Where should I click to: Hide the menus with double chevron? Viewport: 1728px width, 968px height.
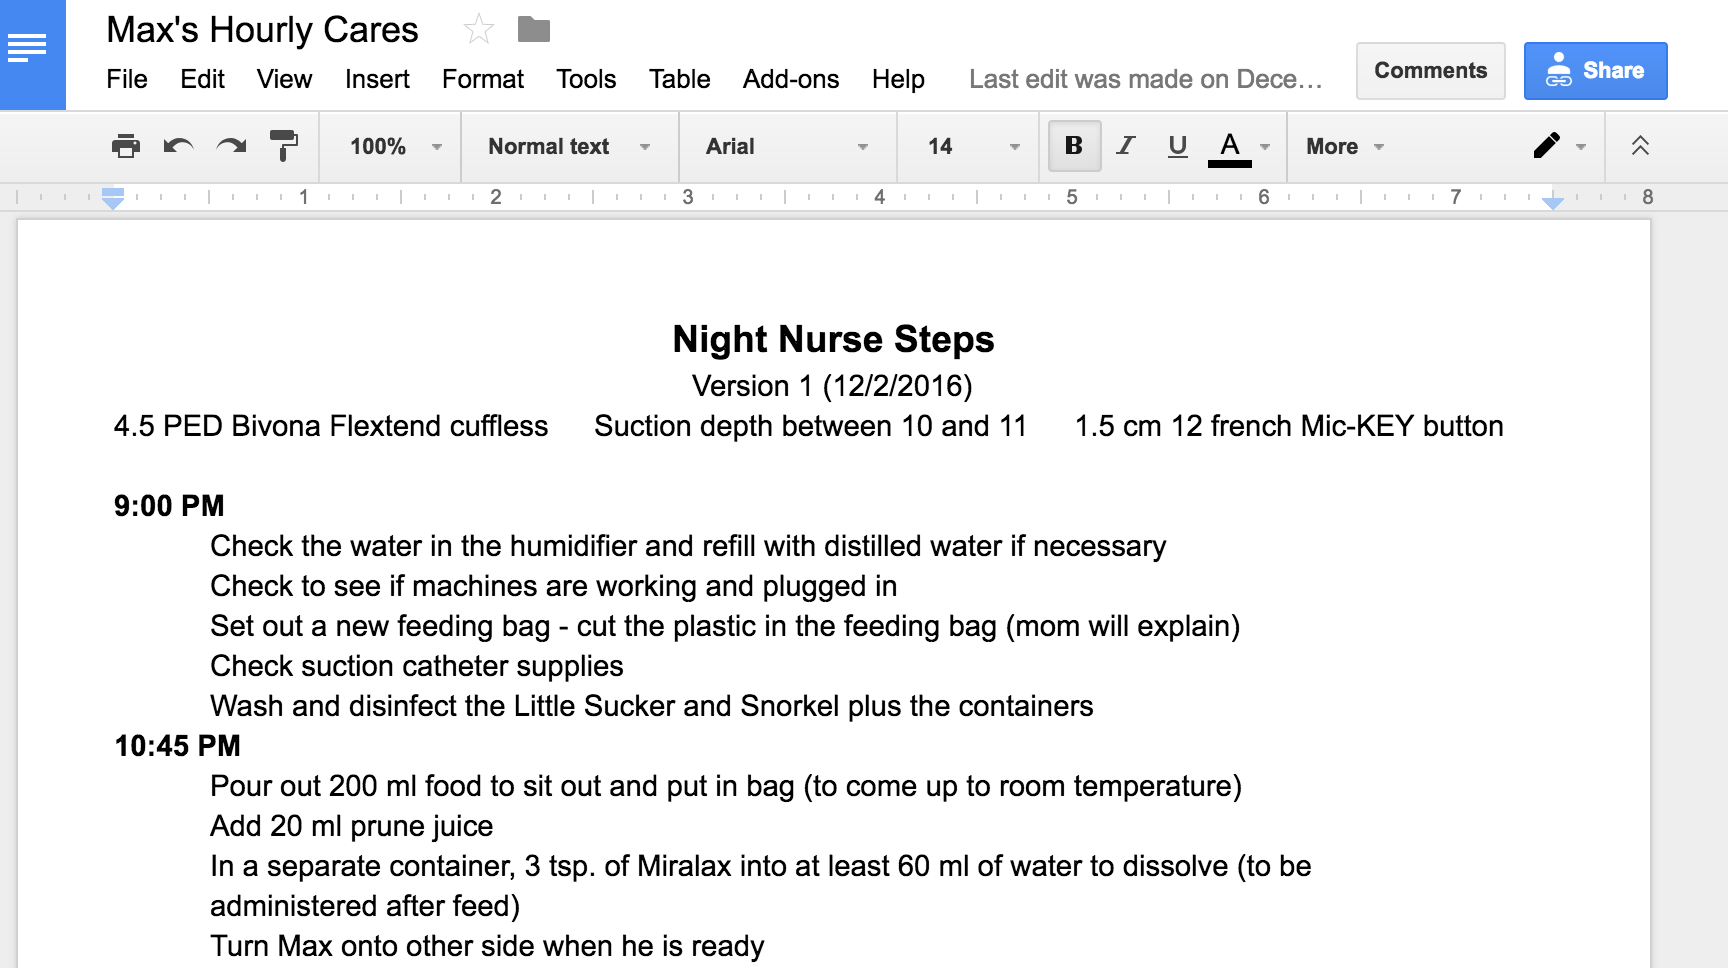[x=1640, y=146]
